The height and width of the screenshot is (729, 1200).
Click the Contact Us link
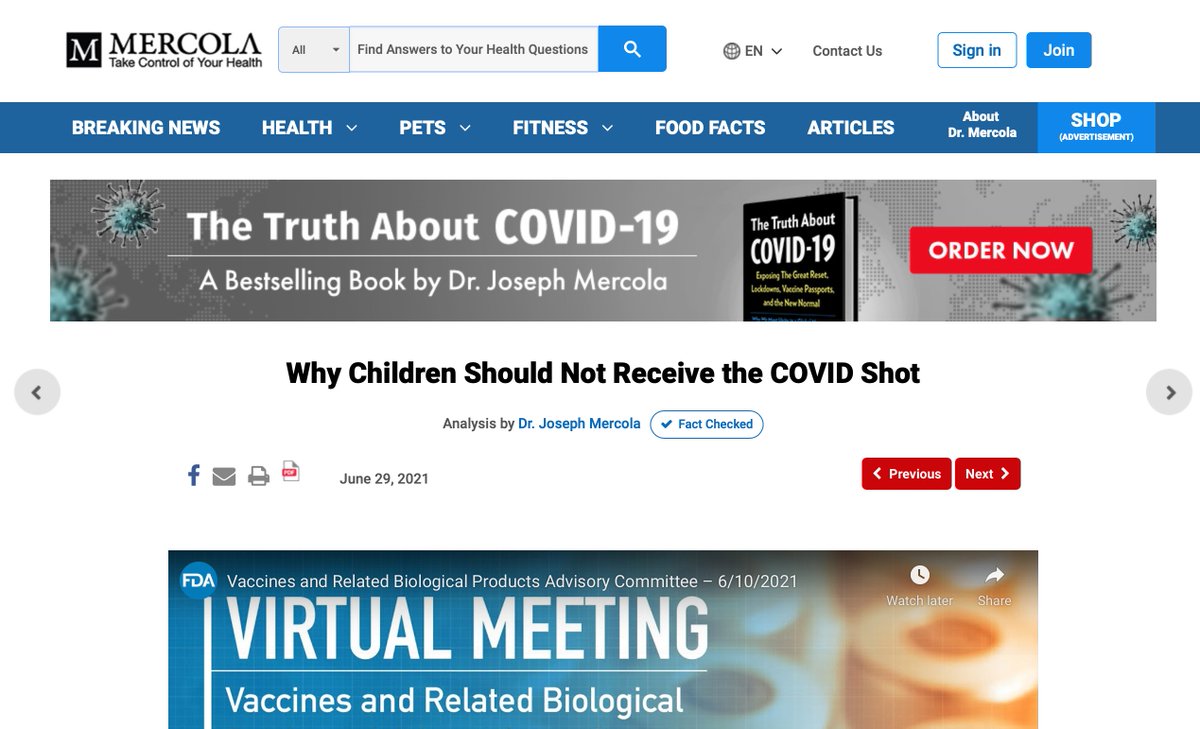[x=847, y=51]
